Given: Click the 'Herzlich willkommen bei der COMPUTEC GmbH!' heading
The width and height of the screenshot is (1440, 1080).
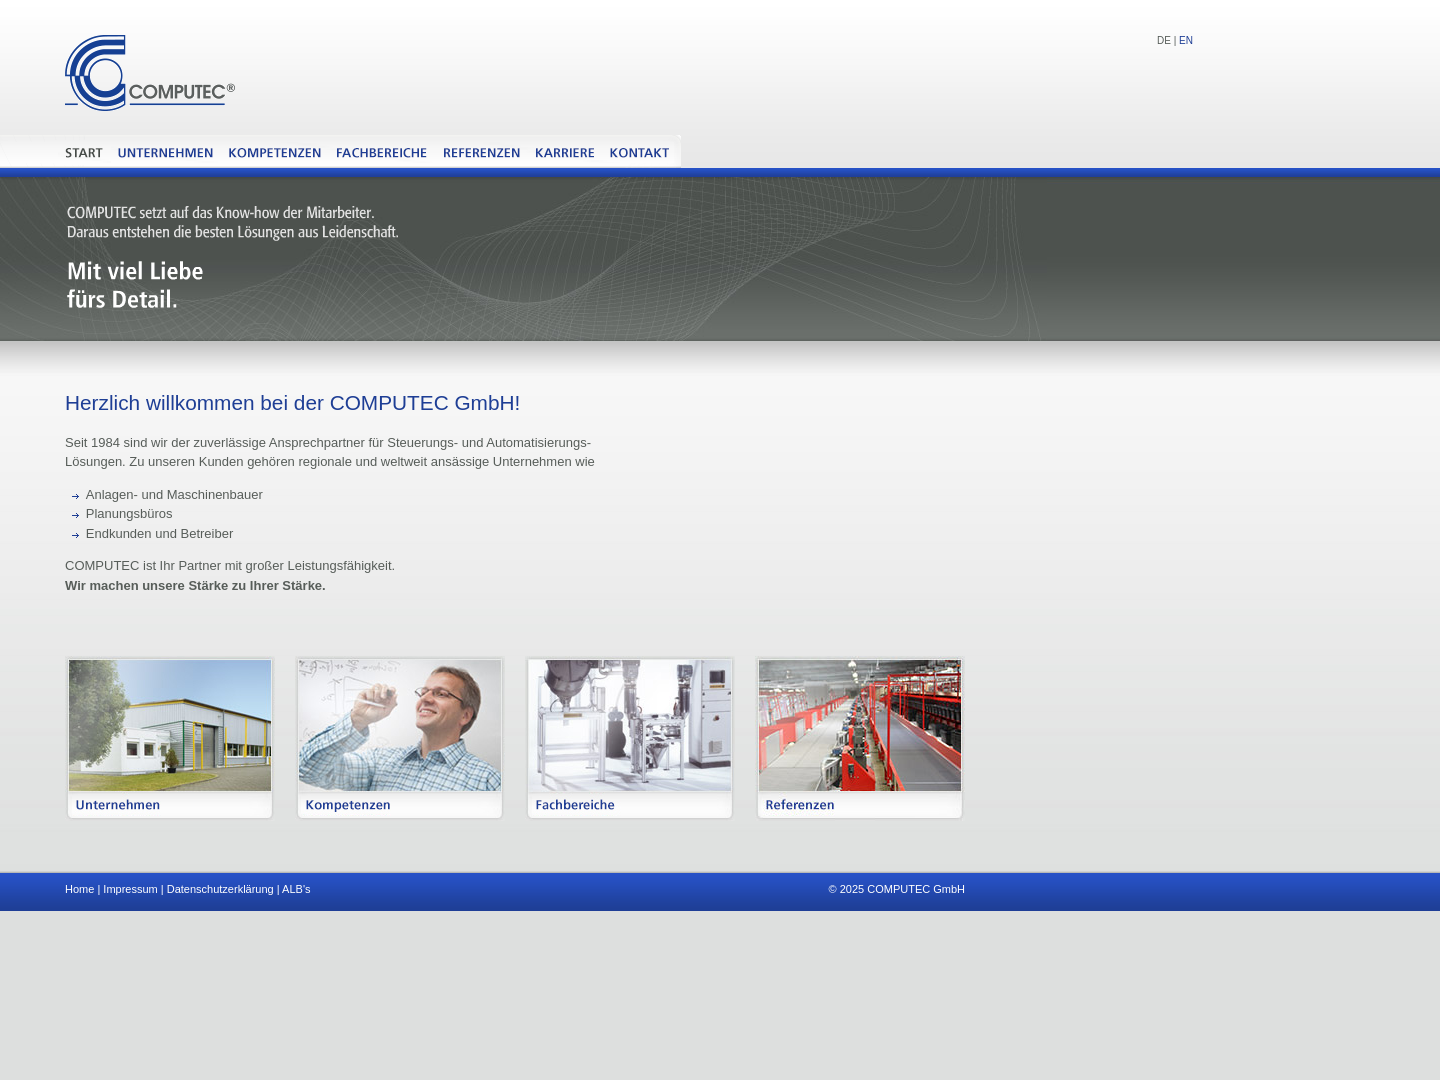Looking at the screenshot, I should click(292, 403).
